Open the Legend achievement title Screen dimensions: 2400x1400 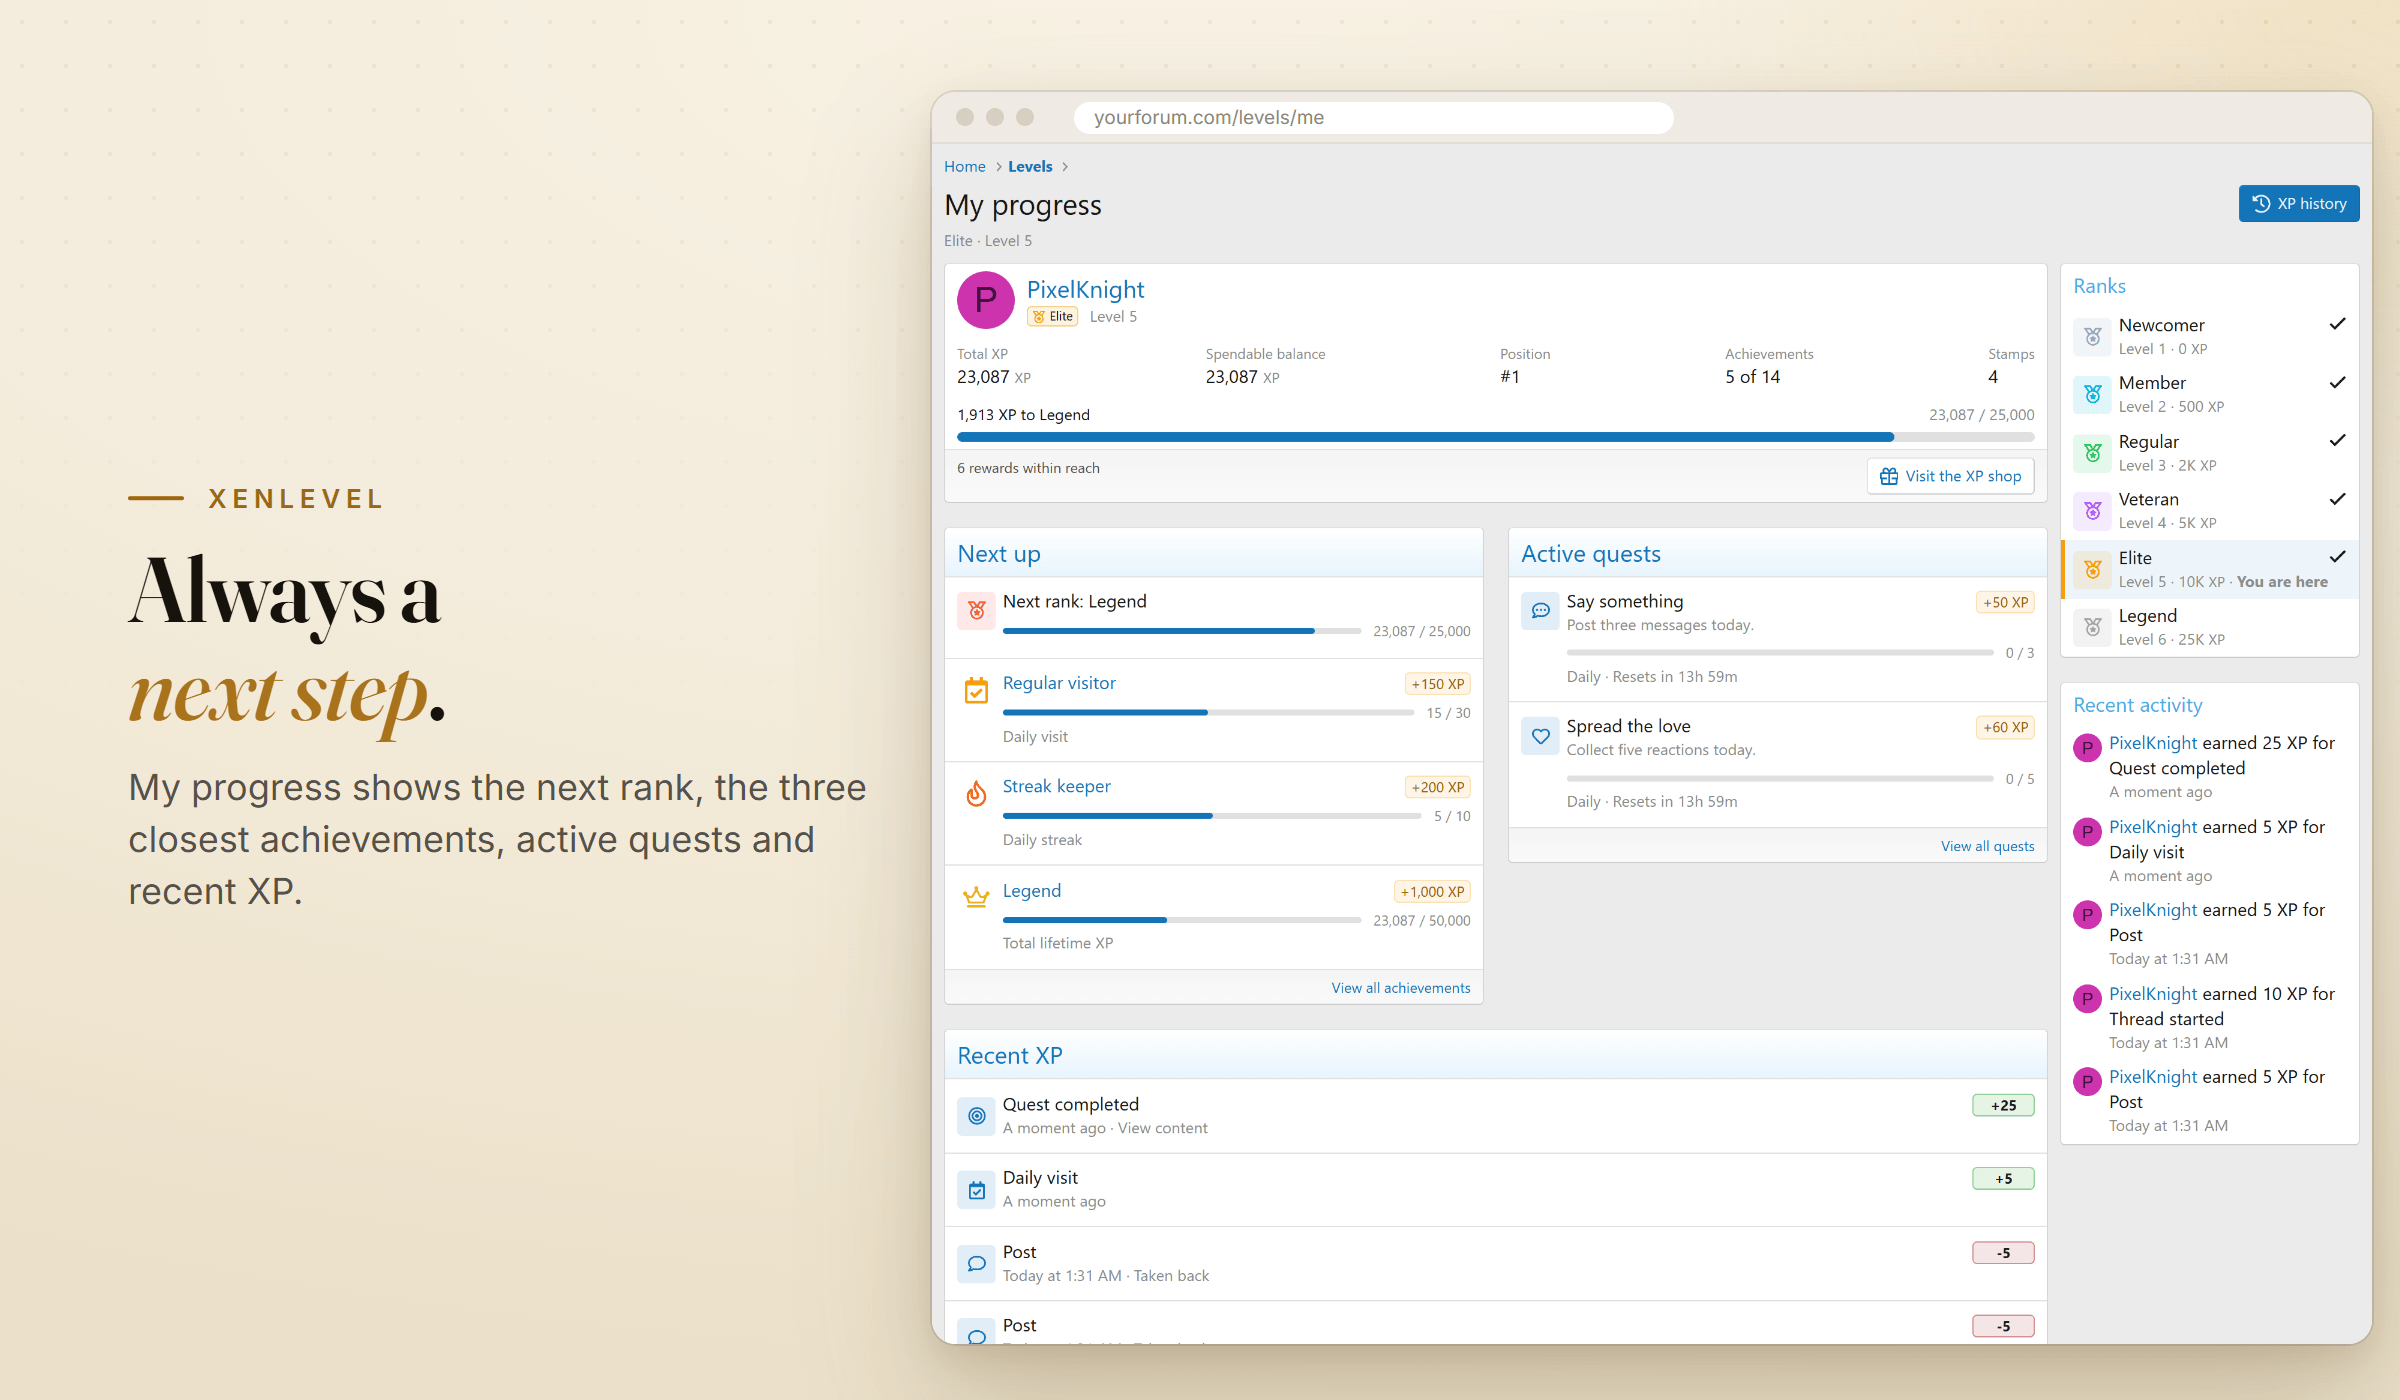1031,891
